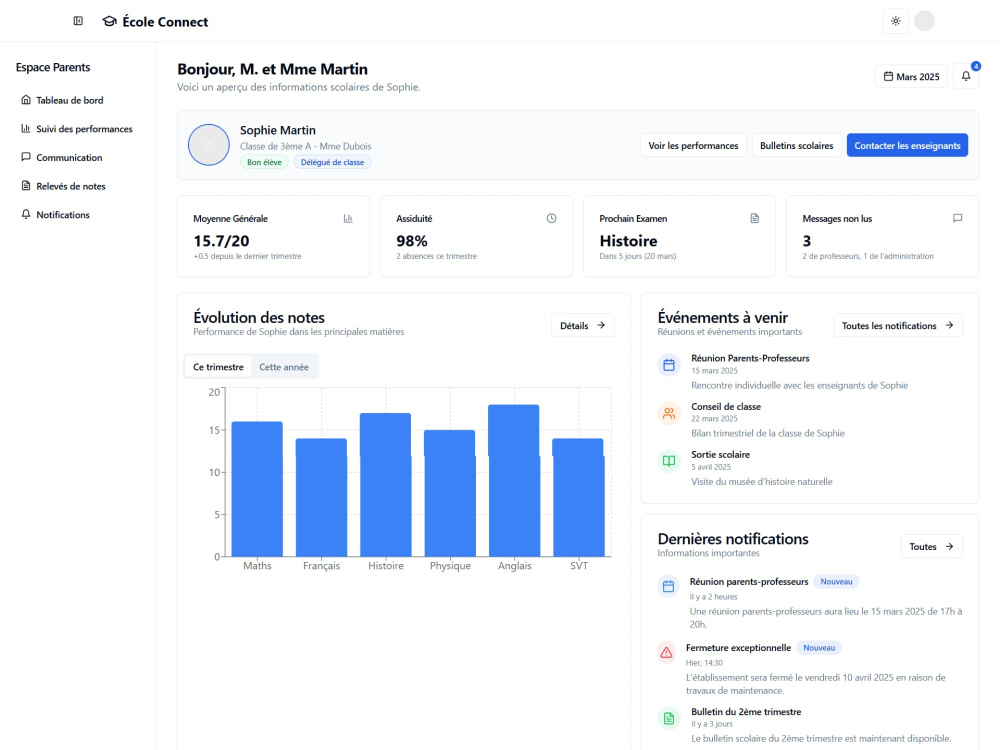1000x750 pixels.
Task: Click calendar icon of Réunion Parents-Professeurs event
Action: [x=669, y=365]
